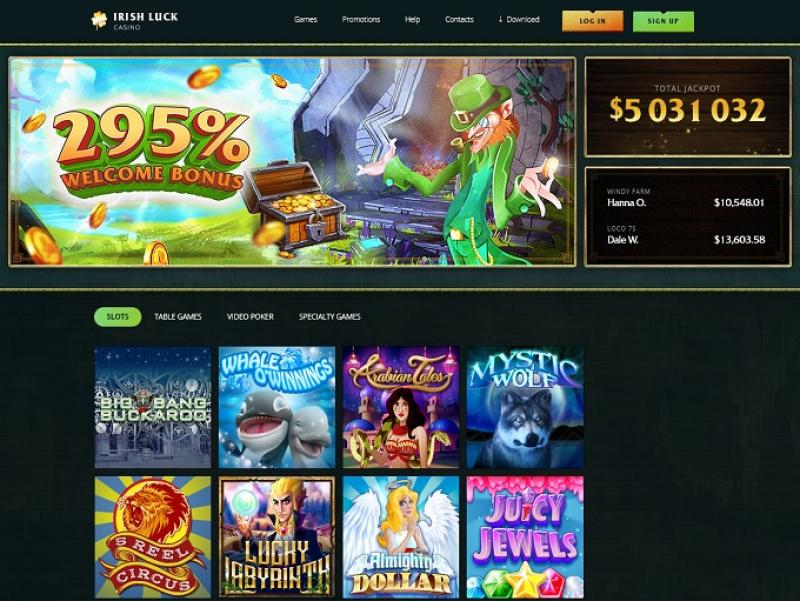Click the green Sign Up button
800x601 pixels.
point(663,21)
